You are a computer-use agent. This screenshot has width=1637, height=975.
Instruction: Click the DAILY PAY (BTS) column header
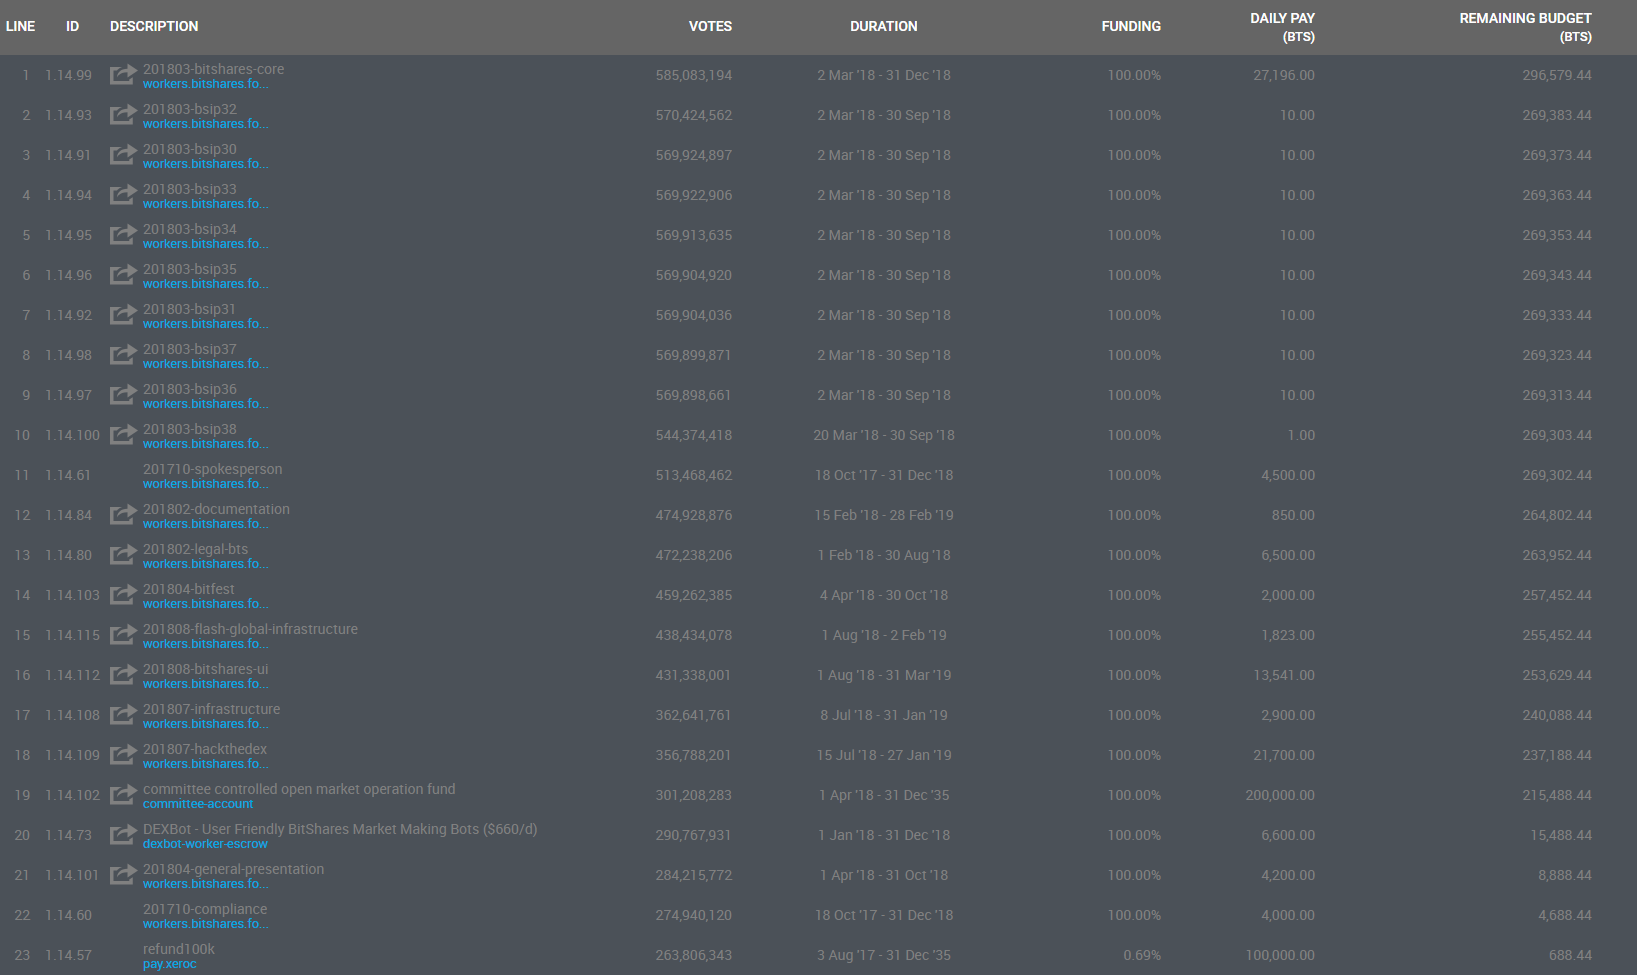click(1282, 27)
